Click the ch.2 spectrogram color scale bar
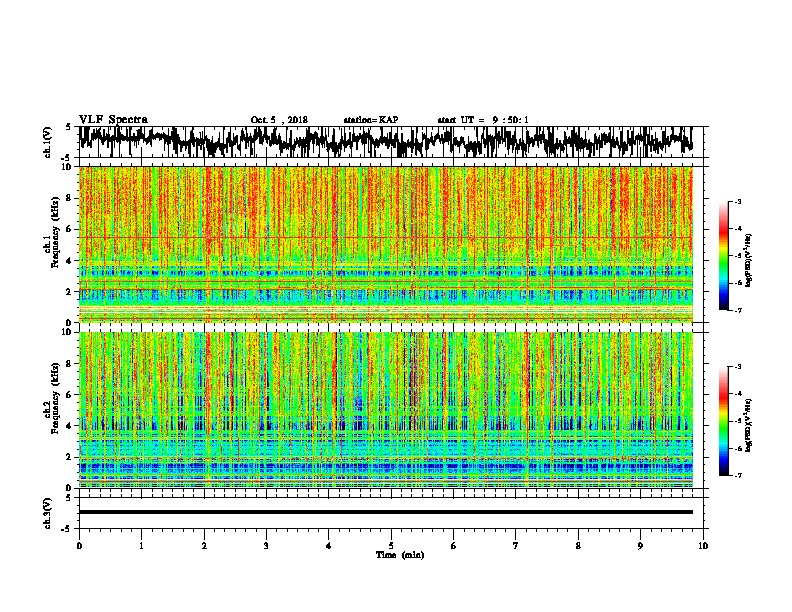This screenshot has height=612, width=792. point(723,421)
